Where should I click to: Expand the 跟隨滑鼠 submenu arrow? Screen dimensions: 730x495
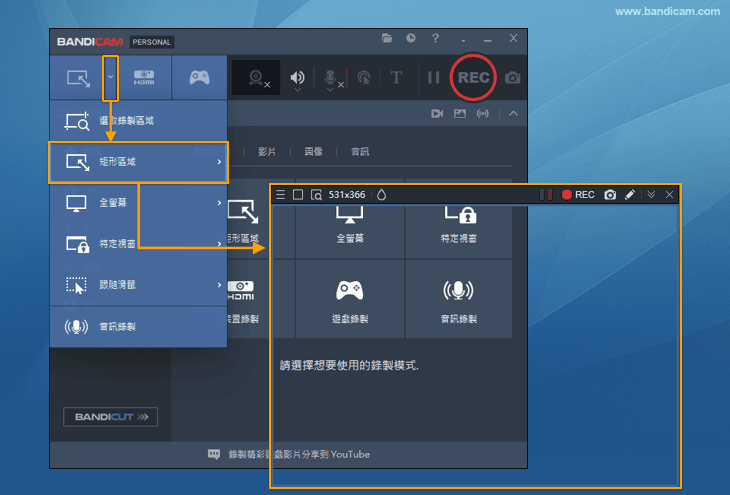point(219,285)
